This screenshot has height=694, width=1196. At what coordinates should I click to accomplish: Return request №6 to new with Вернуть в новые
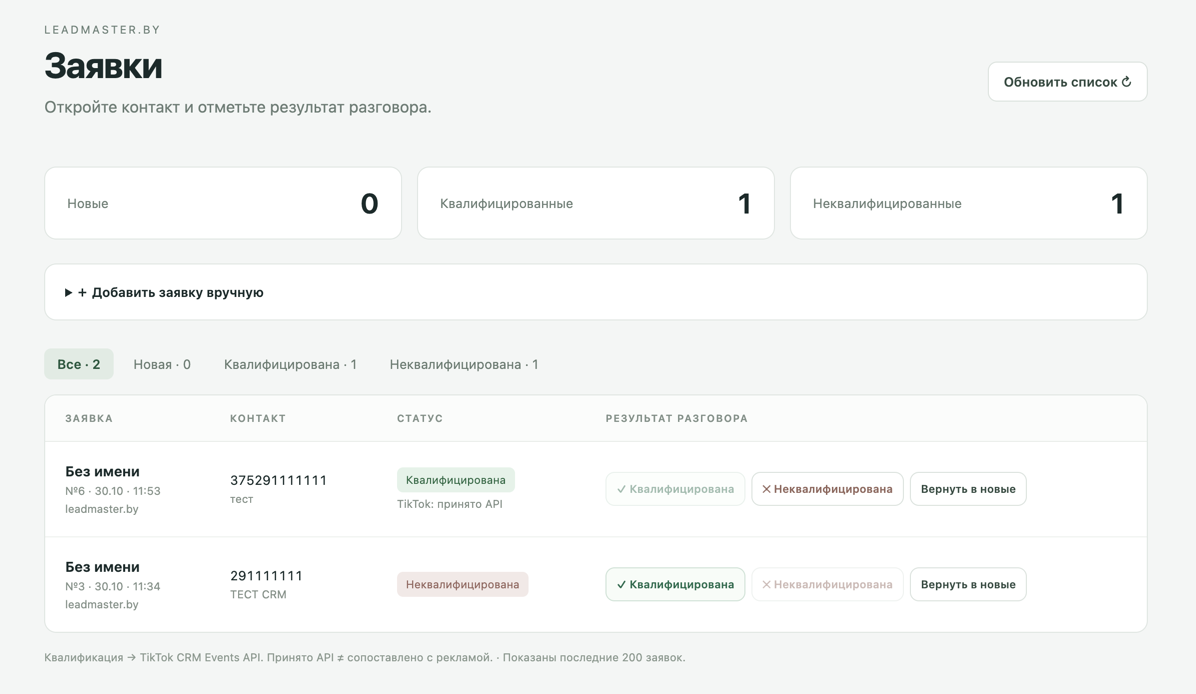click(x=968, y=489)
